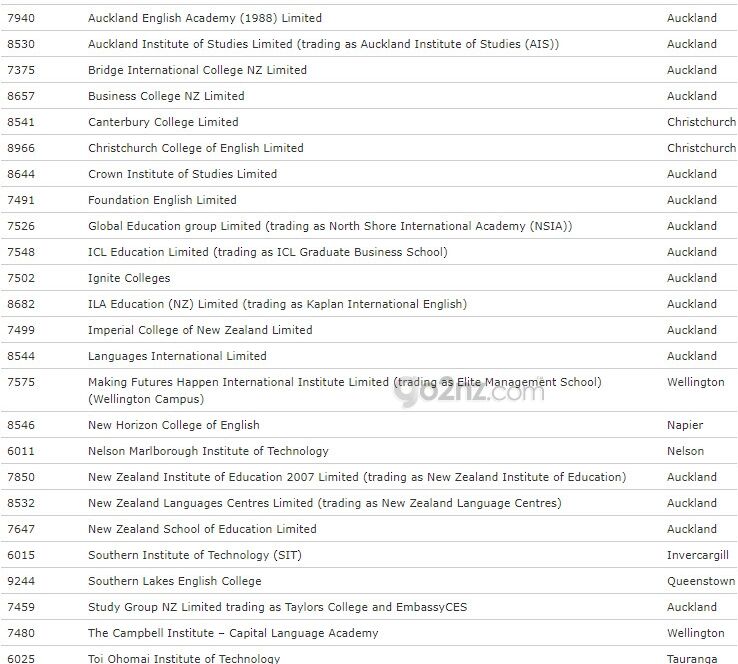
Task: Select New Horizon College of English
Action: point(173,425)
